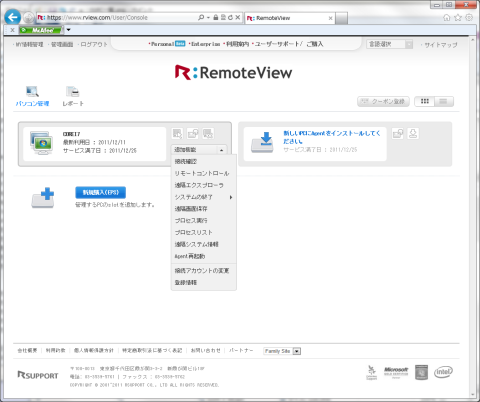Open the Enterprise link
The width and height of the screenshot is (480, 402).
click(x=205, y=44)
